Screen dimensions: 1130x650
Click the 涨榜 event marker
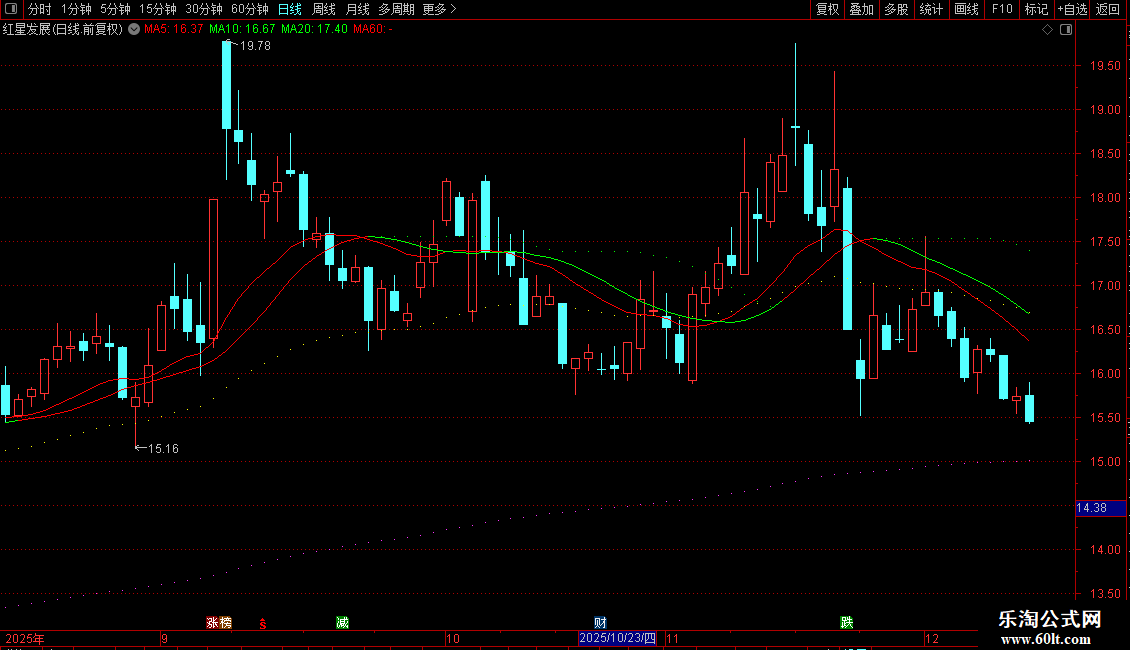pyautogui.click(x=219, y=623)
